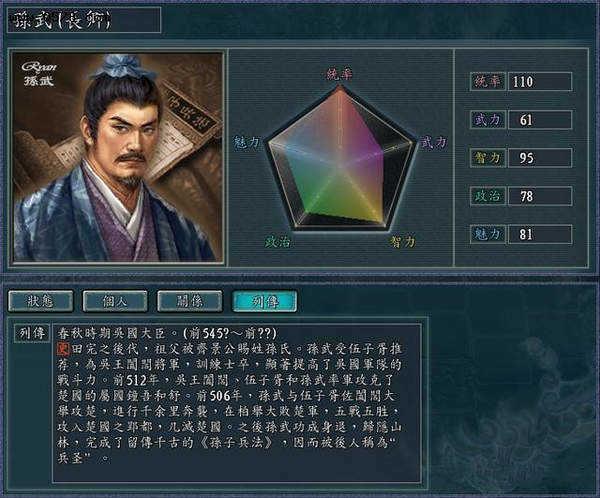Image resolution: width=600 pixels, height=498 pixels.
Task: Click the 政治 label below the pentagon chart
Action: 277,242
